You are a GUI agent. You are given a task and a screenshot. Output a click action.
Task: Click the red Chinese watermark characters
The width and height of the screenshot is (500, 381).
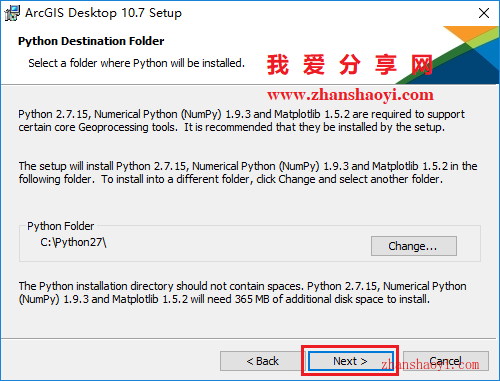click(x=350, y=64)
